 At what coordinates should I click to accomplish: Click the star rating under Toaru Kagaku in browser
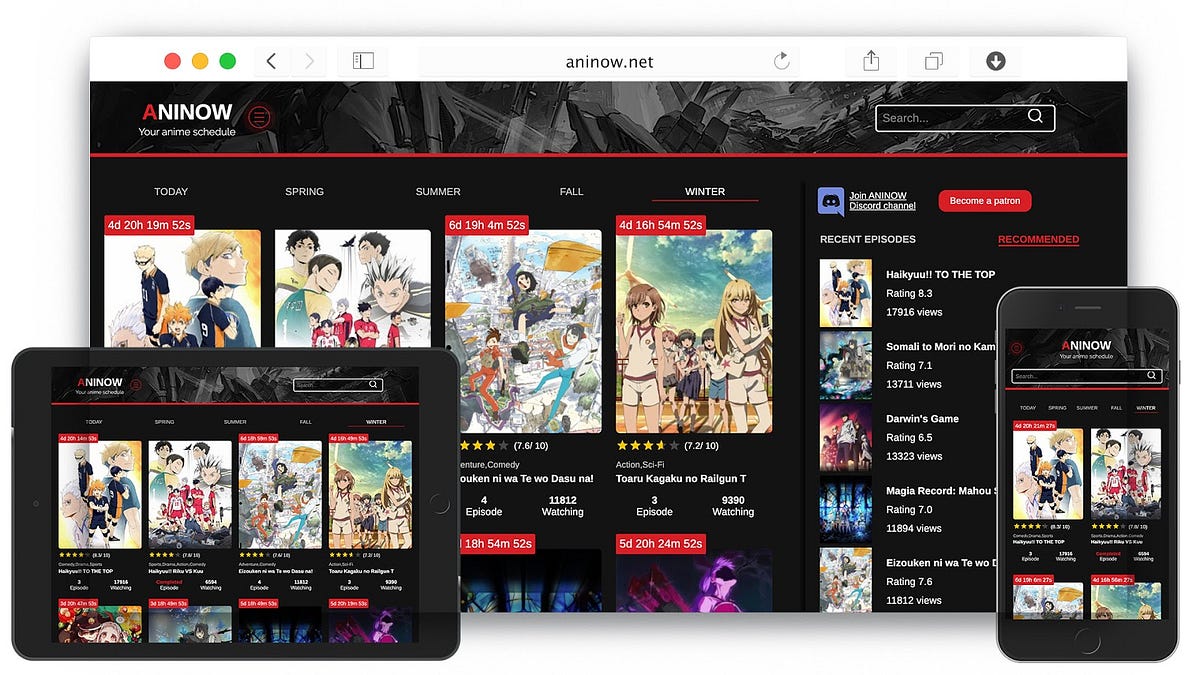648,445
